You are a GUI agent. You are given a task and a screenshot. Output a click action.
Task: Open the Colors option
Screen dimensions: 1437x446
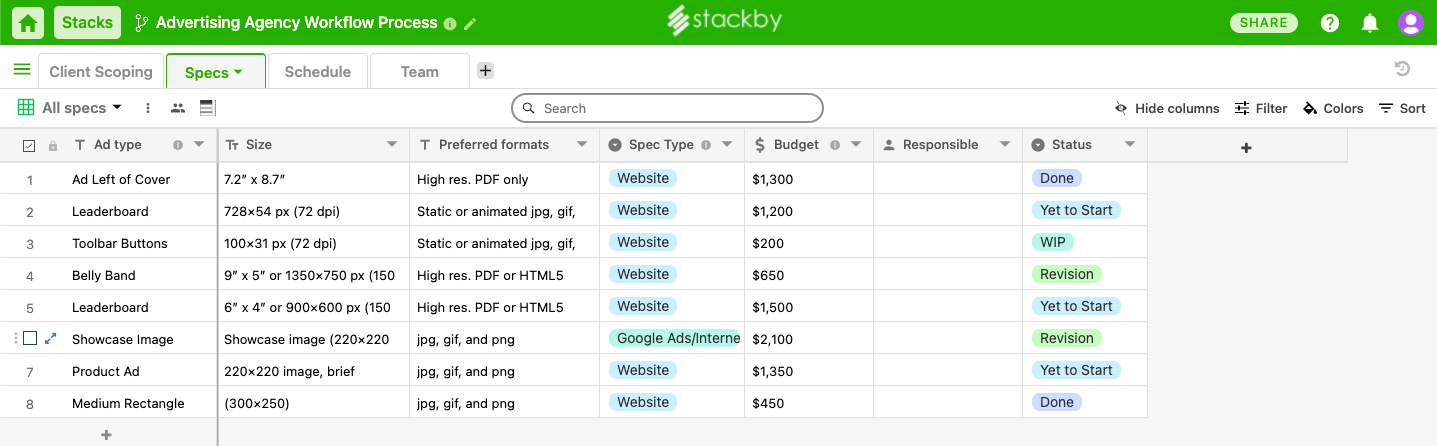coord(1333,108)
